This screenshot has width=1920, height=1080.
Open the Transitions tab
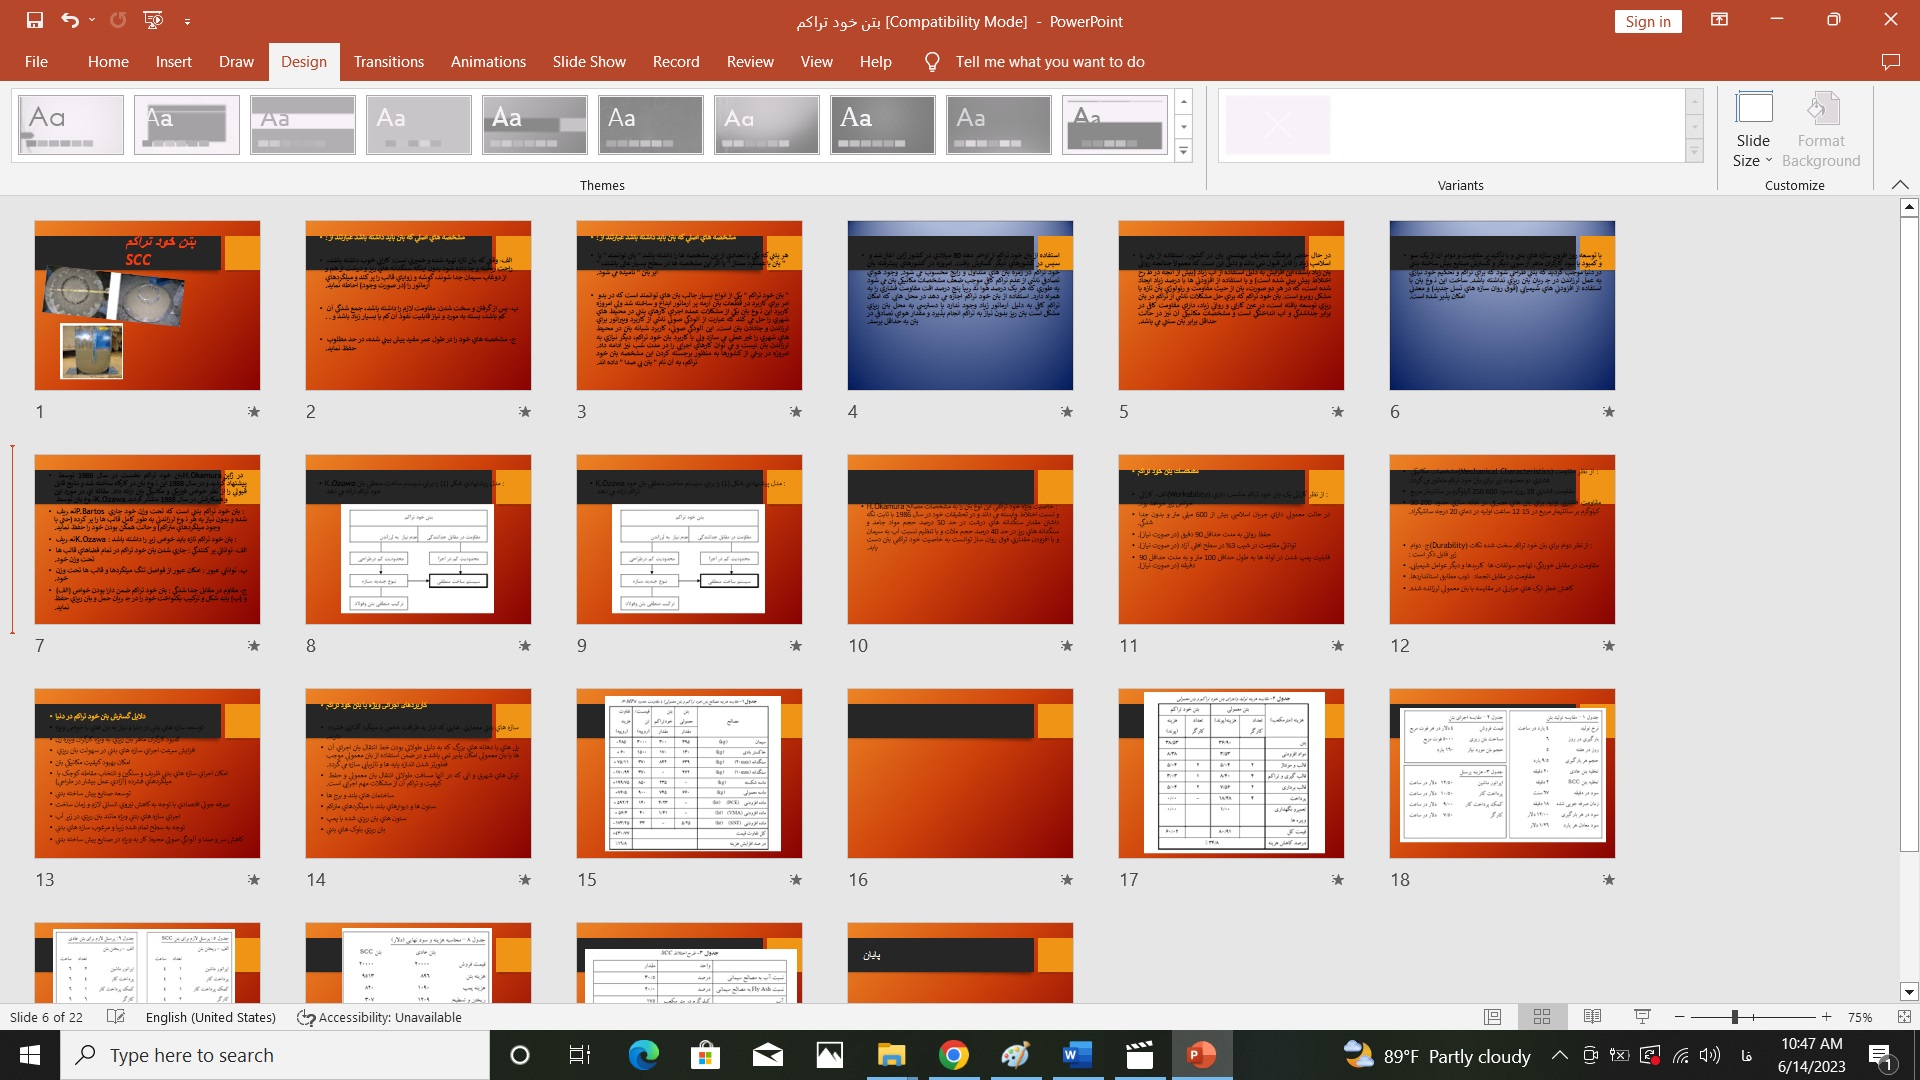tap(388, 62)
